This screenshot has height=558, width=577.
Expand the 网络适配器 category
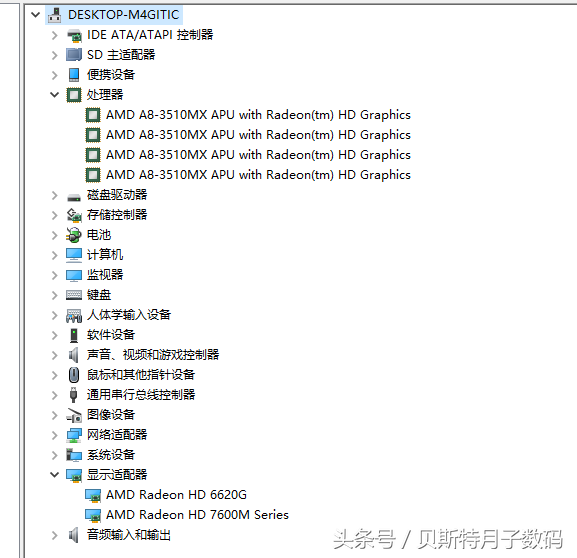click(55, 435)
